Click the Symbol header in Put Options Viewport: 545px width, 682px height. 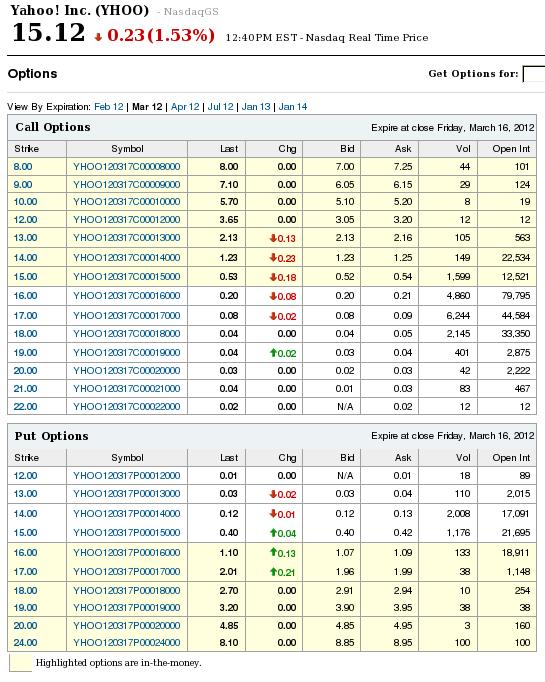coord(127,458)
